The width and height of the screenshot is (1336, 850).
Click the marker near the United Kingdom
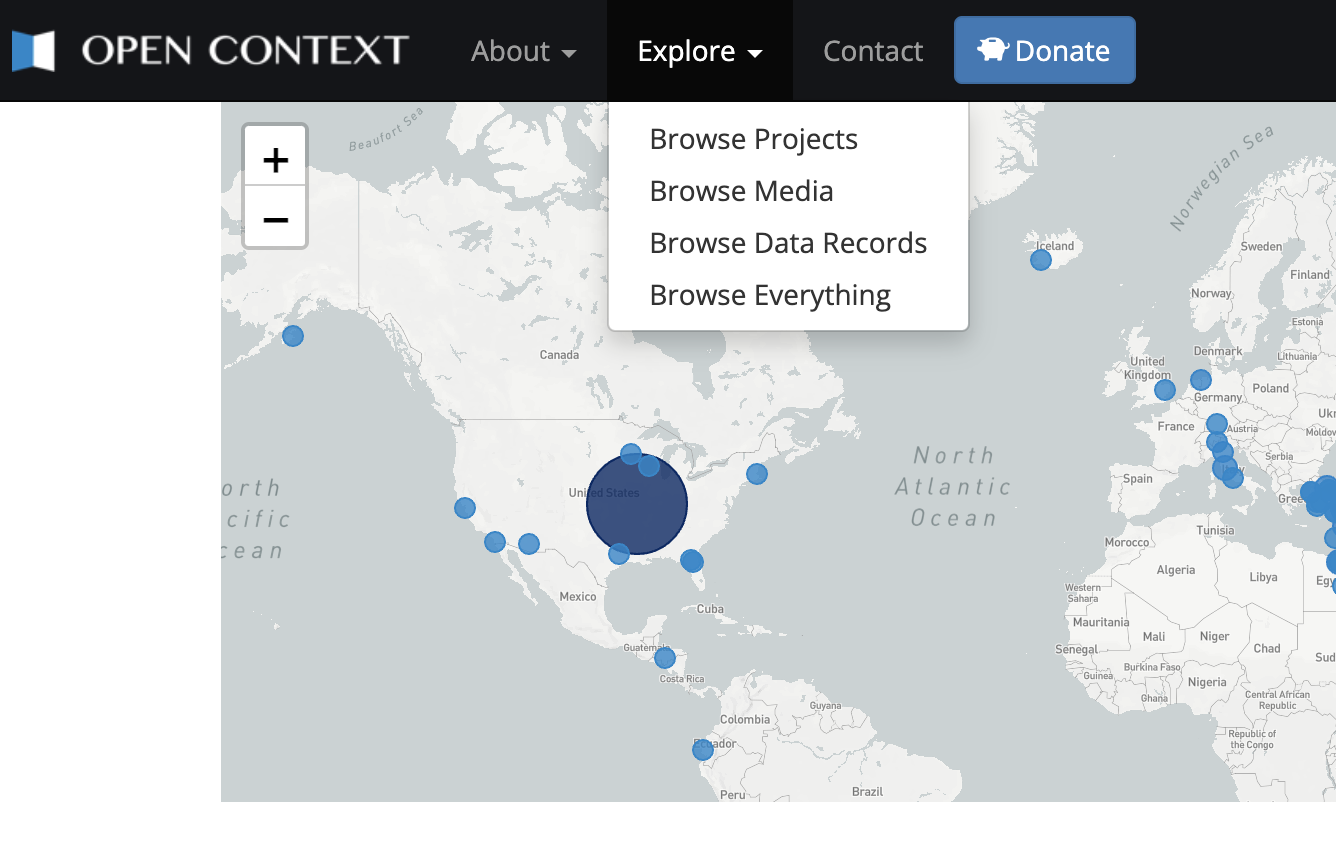1164,390
